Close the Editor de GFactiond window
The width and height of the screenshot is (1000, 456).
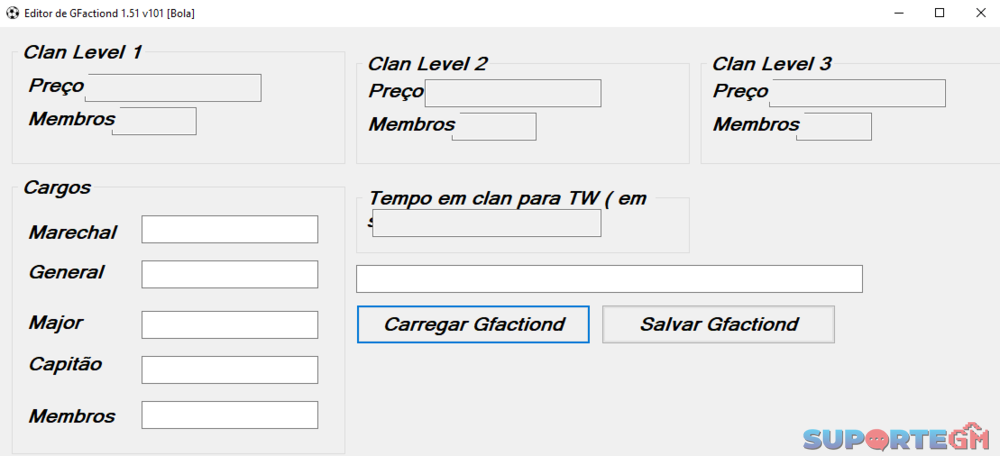(x=982, y=12)
